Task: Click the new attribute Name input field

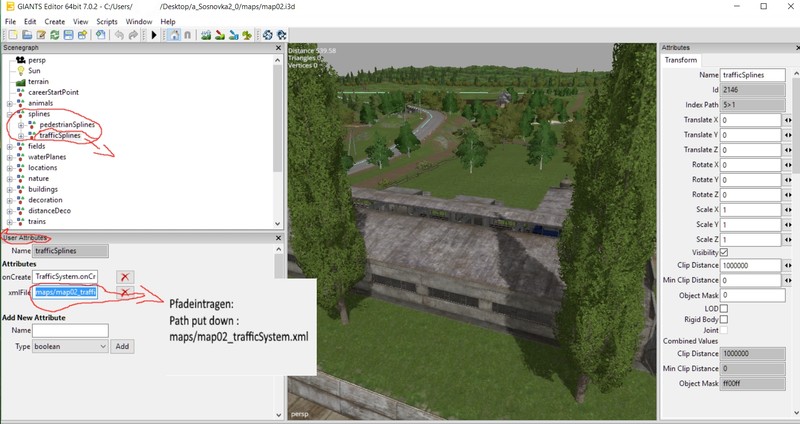Action: tap(70, 330)
